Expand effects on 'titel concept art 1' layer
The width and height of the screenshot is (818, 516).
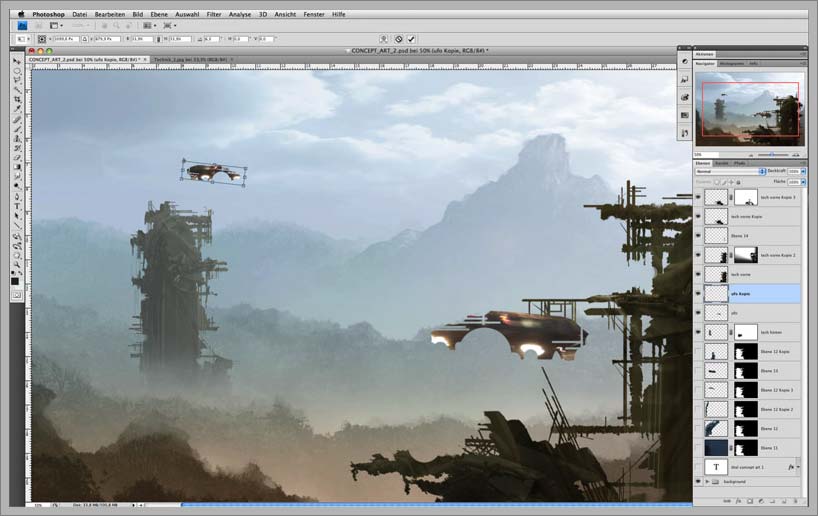[798, 467]
